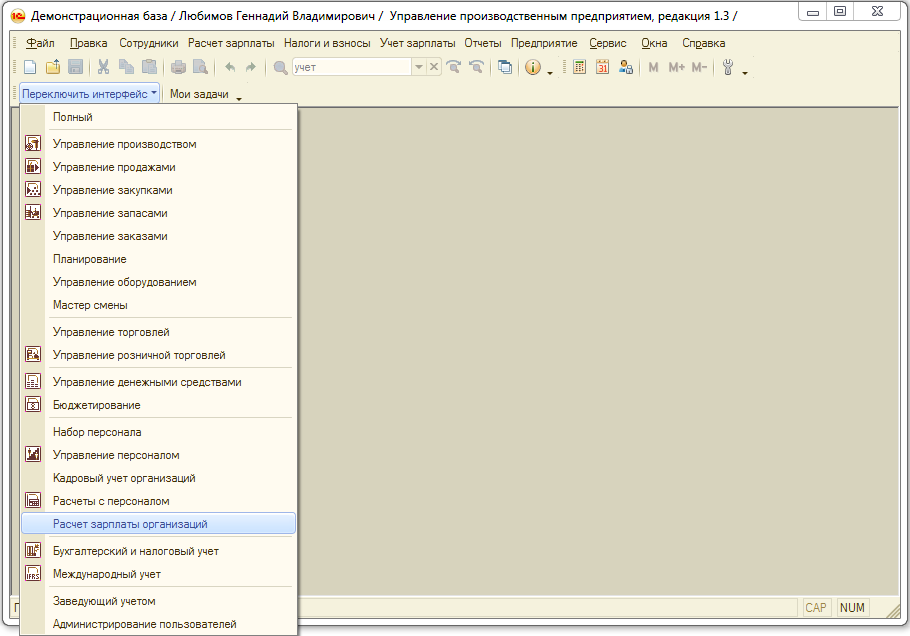910x636 pixels.
Task: Expand the toolbar options arrow after Мои задачи
Action: [239, 97]
